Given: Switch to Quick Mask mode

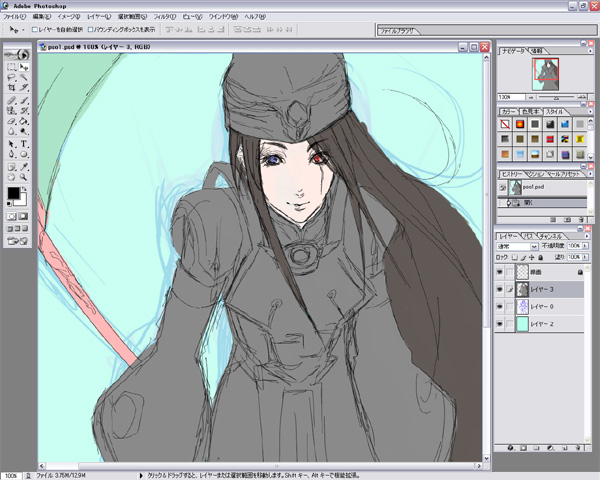Looking at the screenshot, I should pos(24,216).
